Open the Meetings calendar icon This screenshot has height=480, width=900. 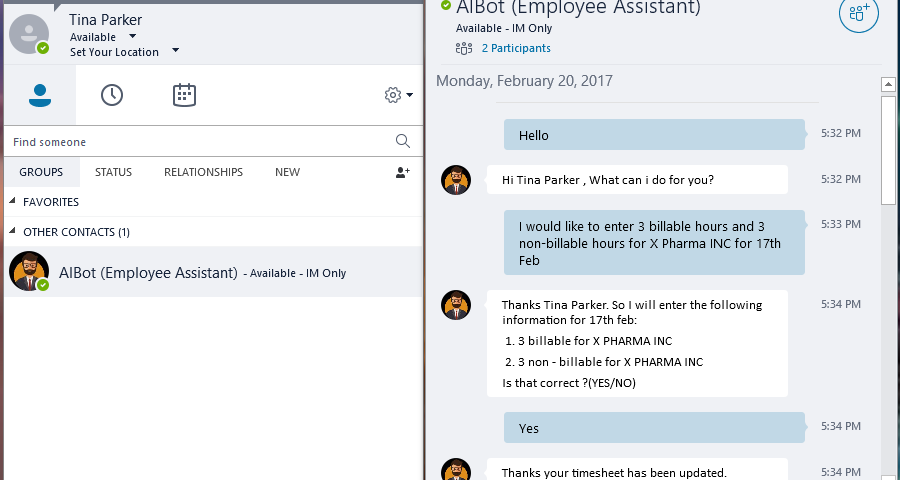point(184,95)
